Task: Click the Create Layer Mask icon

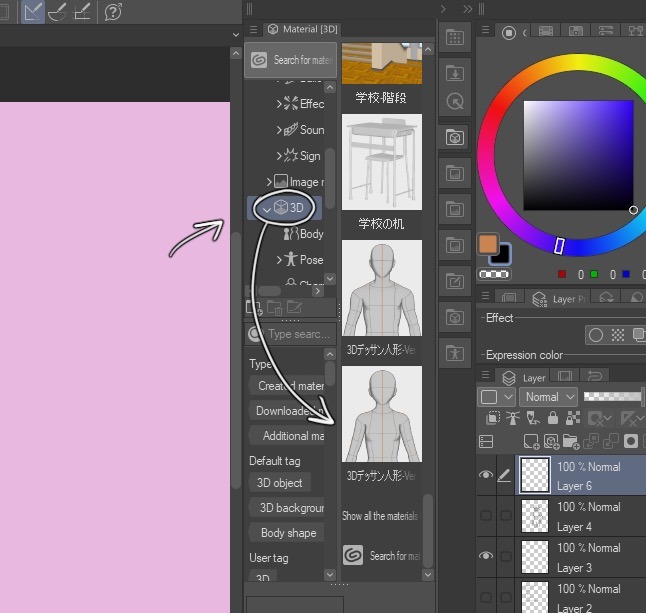Action: [x=631, y=441]
